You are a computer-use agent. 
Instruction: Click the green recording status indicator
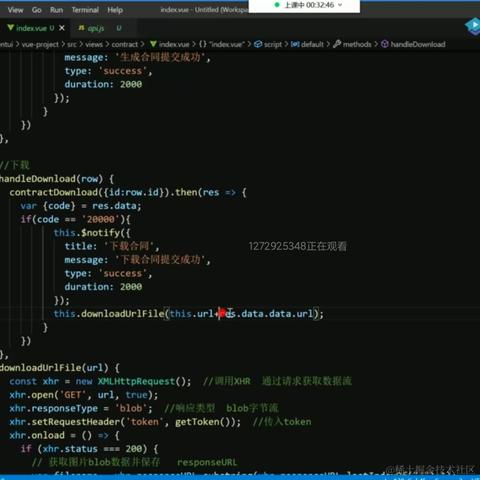277,5
